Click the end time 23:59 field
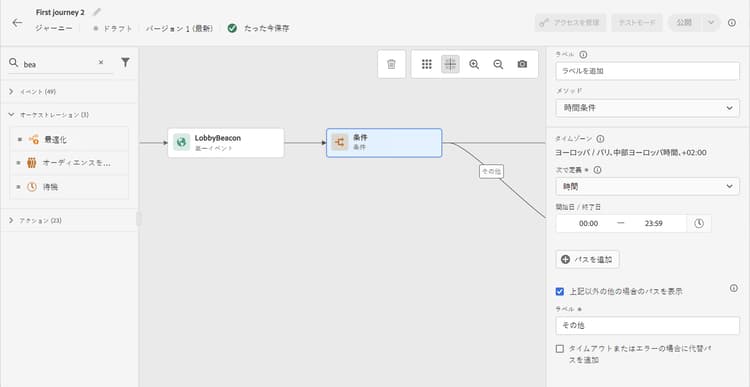The image size is (750, 387). pyautogui.click(x=653, y=223)
